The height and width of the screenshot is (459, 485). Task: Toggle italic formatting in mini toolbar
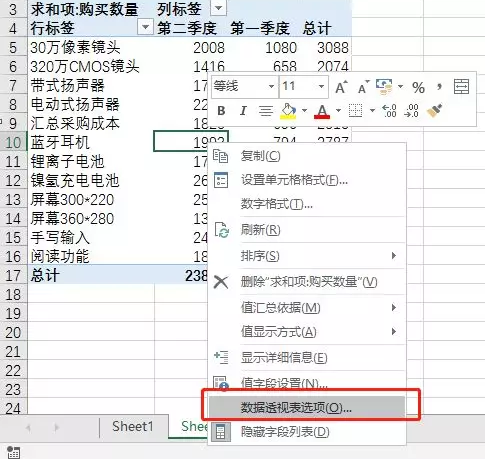243,111
